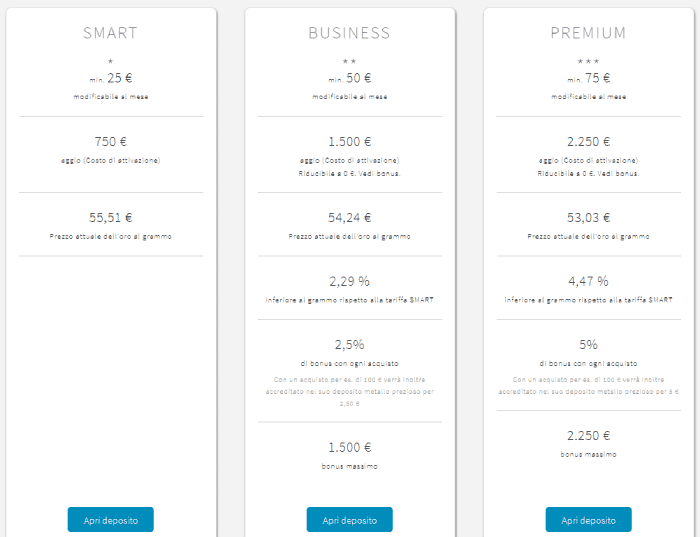Select the 4,47 % discount figure
Viewport: 700px width, 537px height.
588,281
